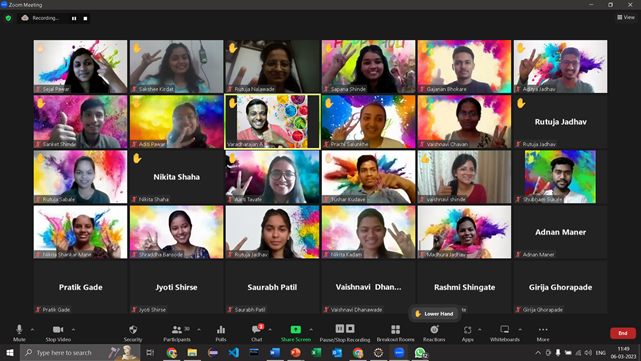The width and height of the screenshot is (641, 361).
Task: Open Word from the taskbar
Action: 275,352
